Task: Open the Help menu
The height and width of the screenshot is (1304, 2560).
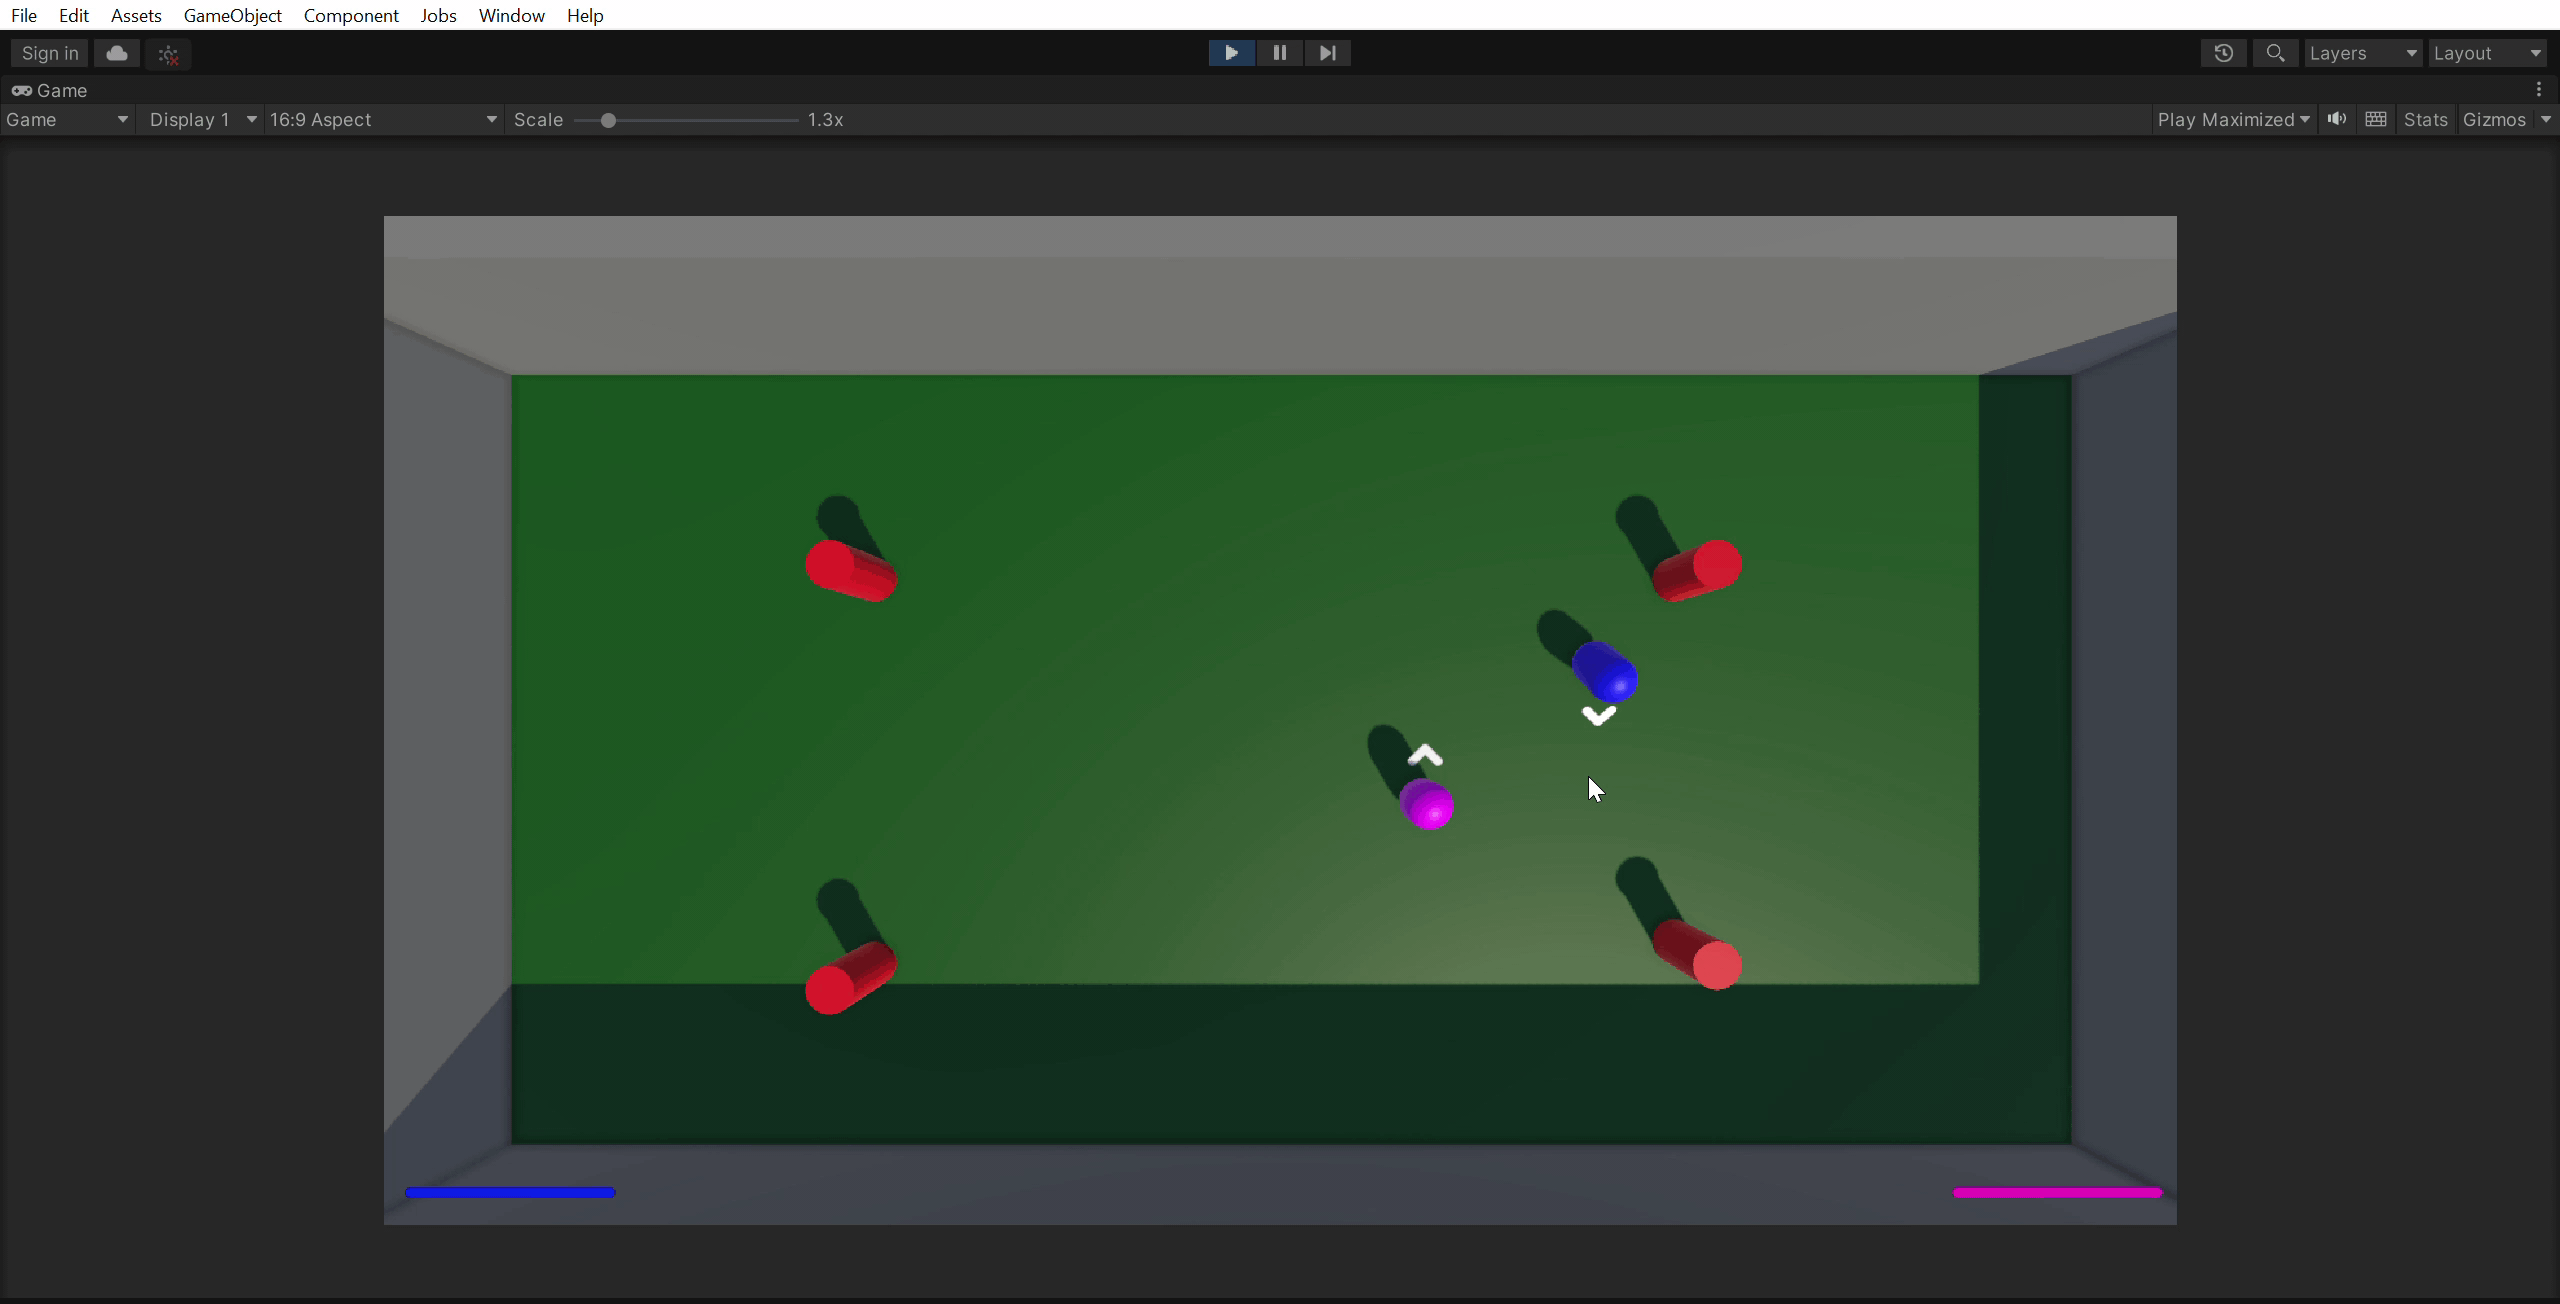Action: (x=585, y=15)
